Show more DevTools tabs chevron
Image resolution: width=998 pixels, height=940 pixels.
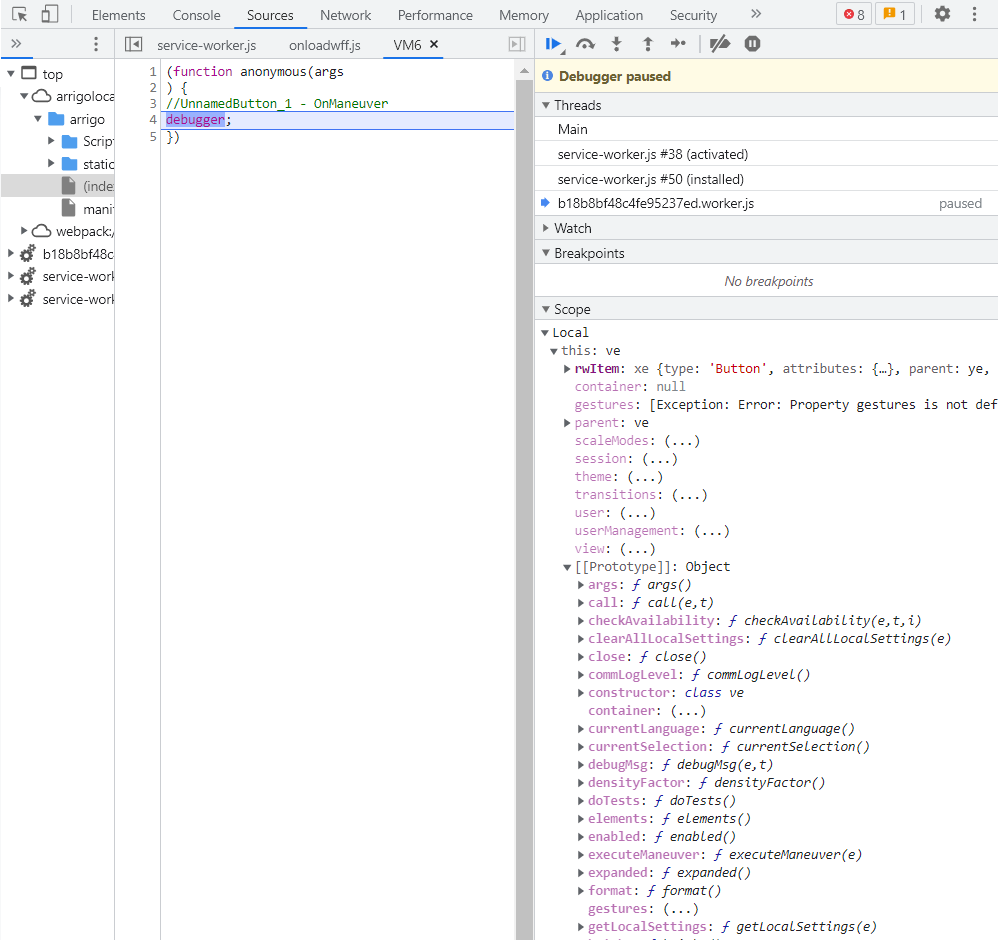pyautogui.click(x=755, y=14)
